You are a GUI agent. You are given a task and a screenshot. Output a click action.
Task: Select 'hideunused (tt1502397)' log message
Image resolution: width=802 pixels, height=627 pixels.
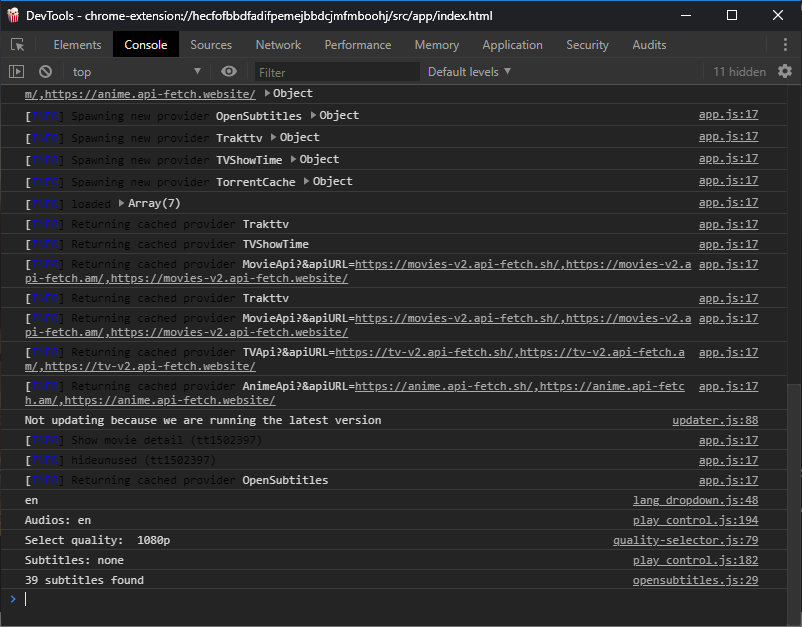[x=121, y=460]
